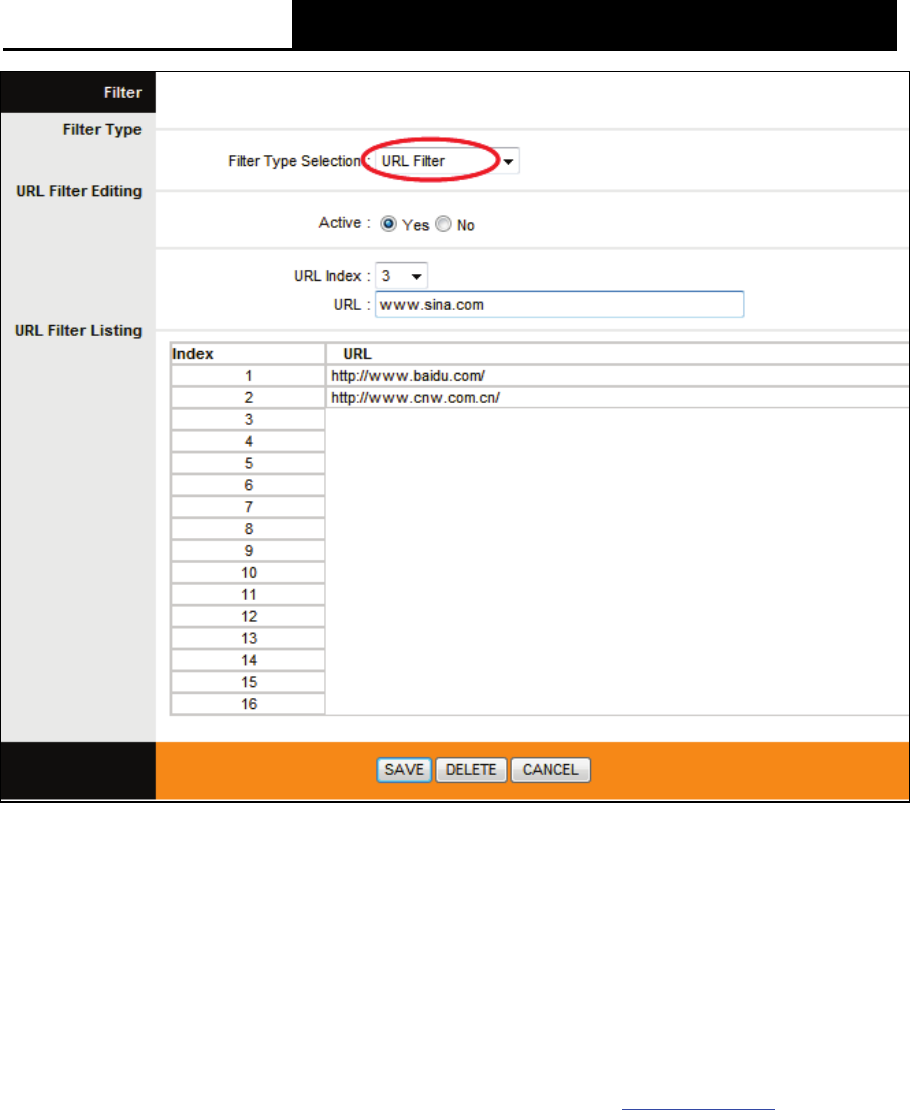Click the Filter Type Selection label
This screenshot has width=910, height=1110.
[295, 161]
